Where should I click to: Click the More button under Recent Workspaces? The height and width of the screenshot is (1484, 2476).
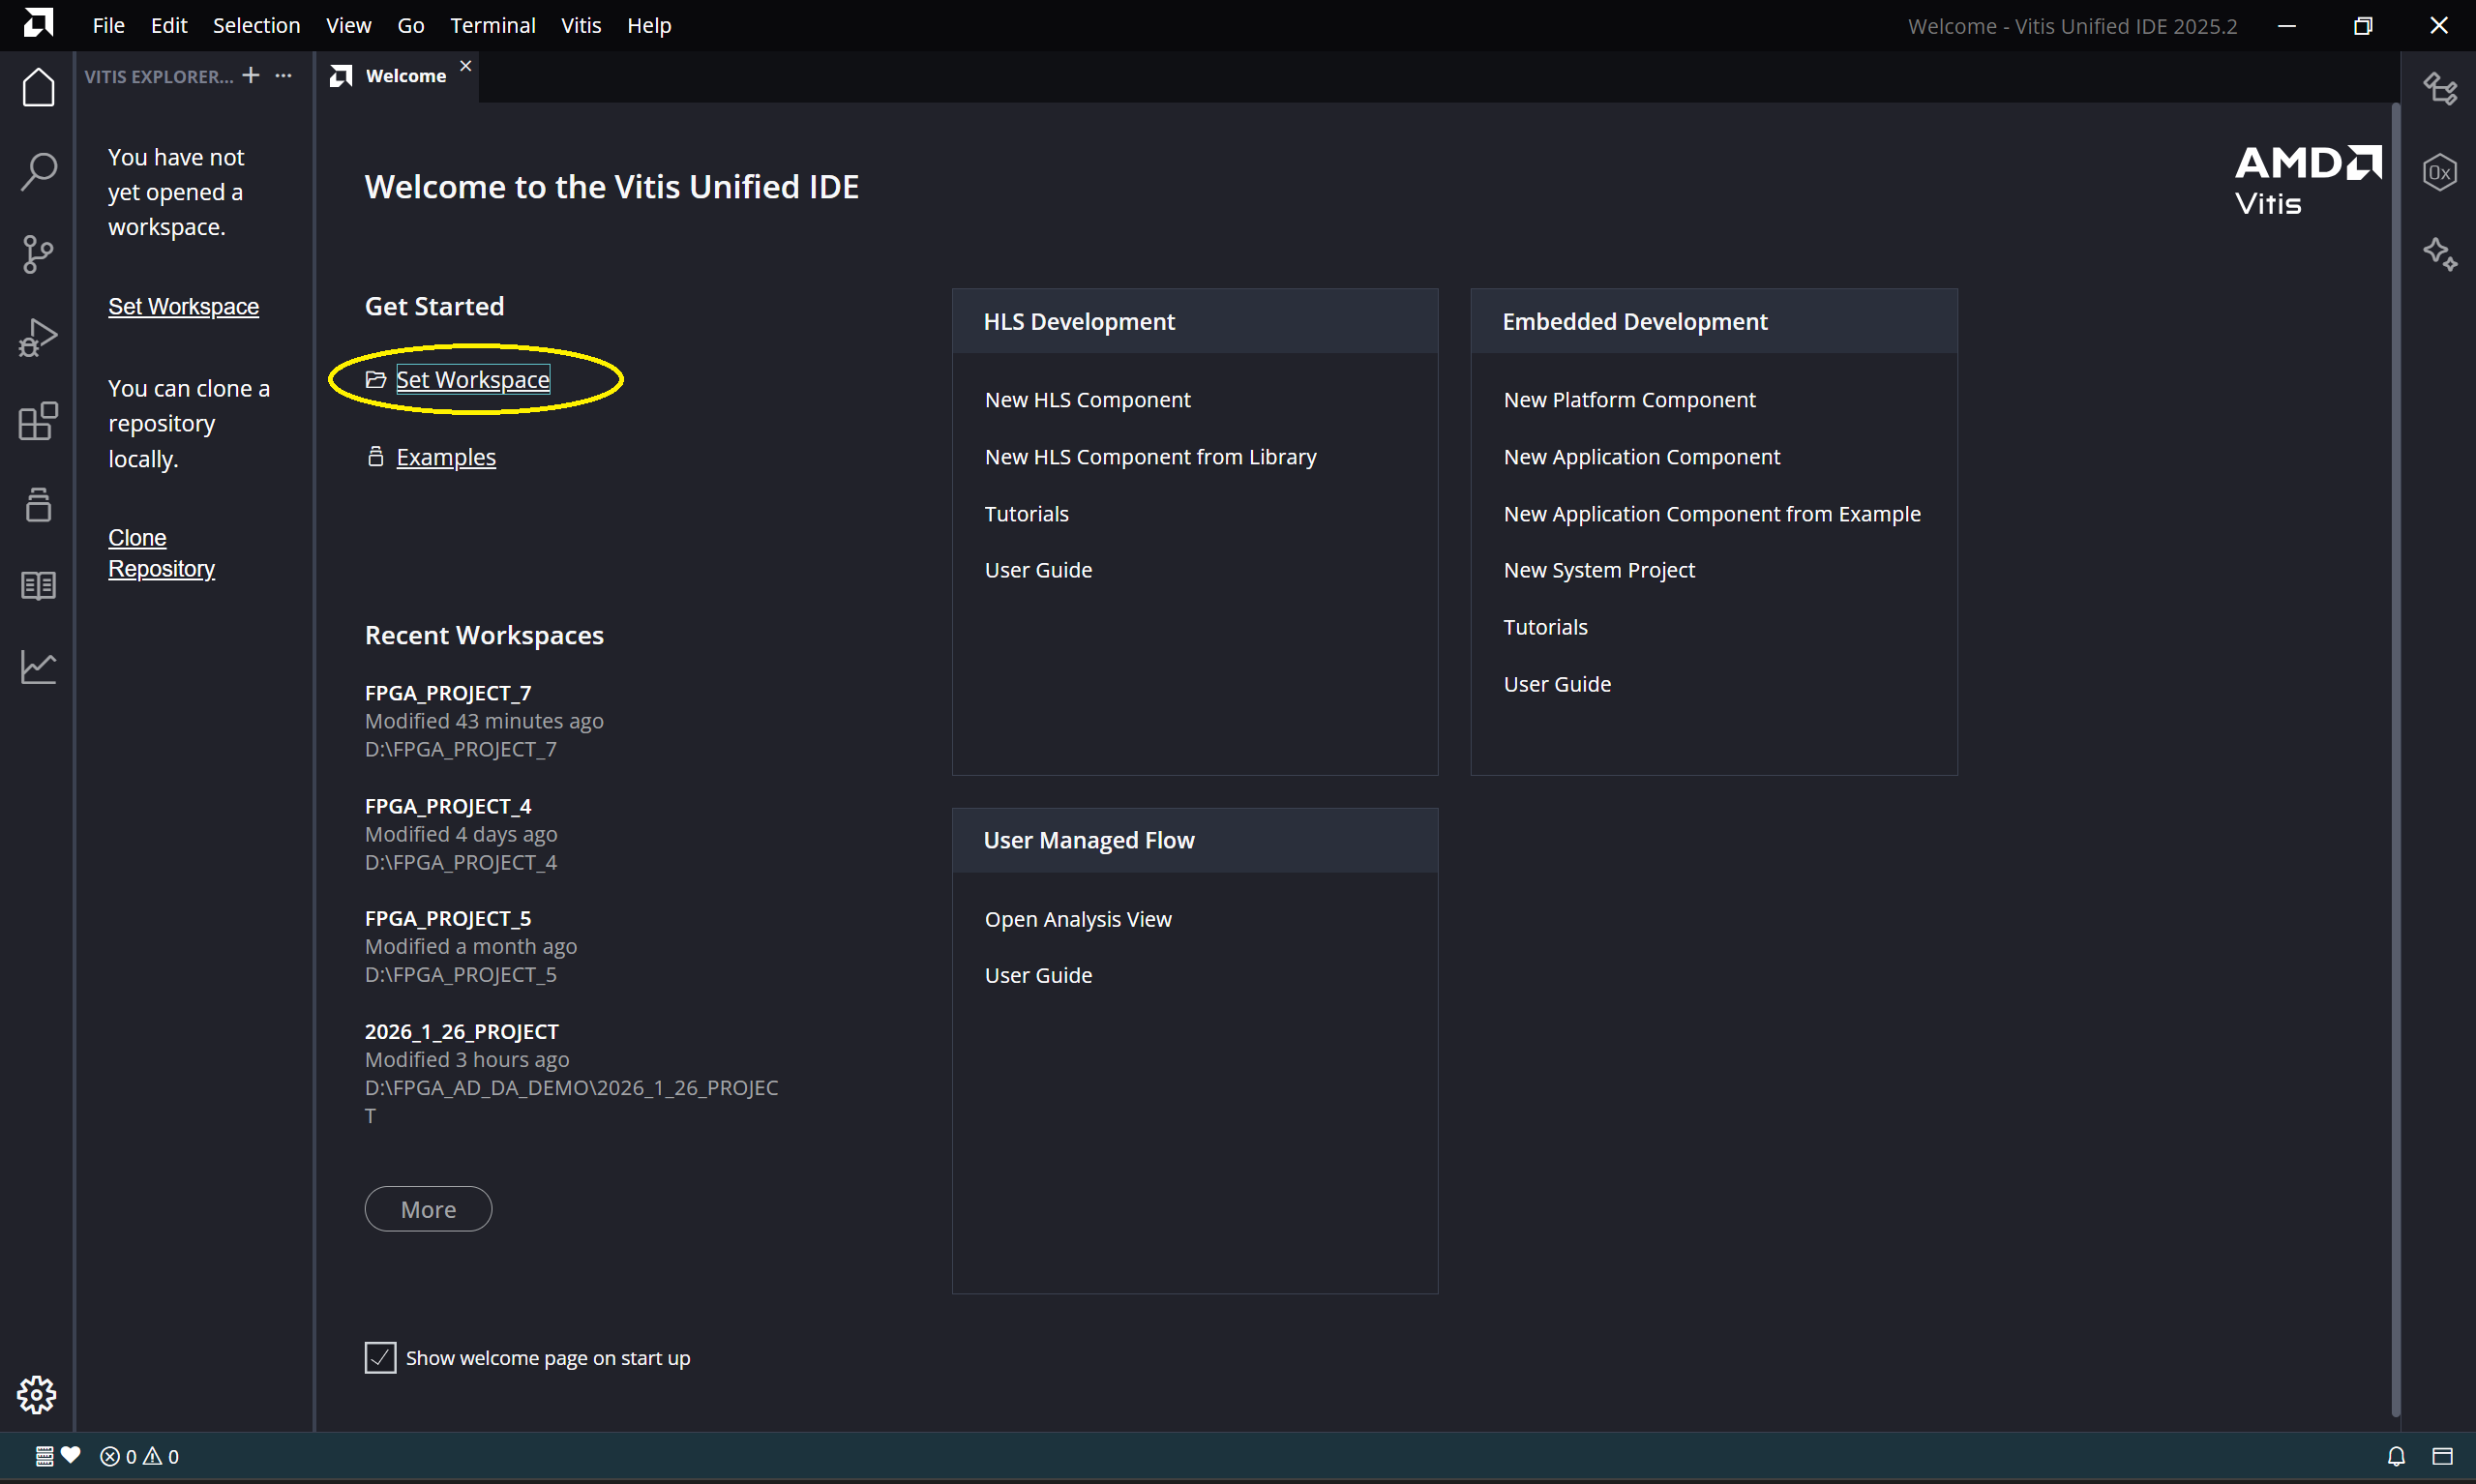(428, 1209)
